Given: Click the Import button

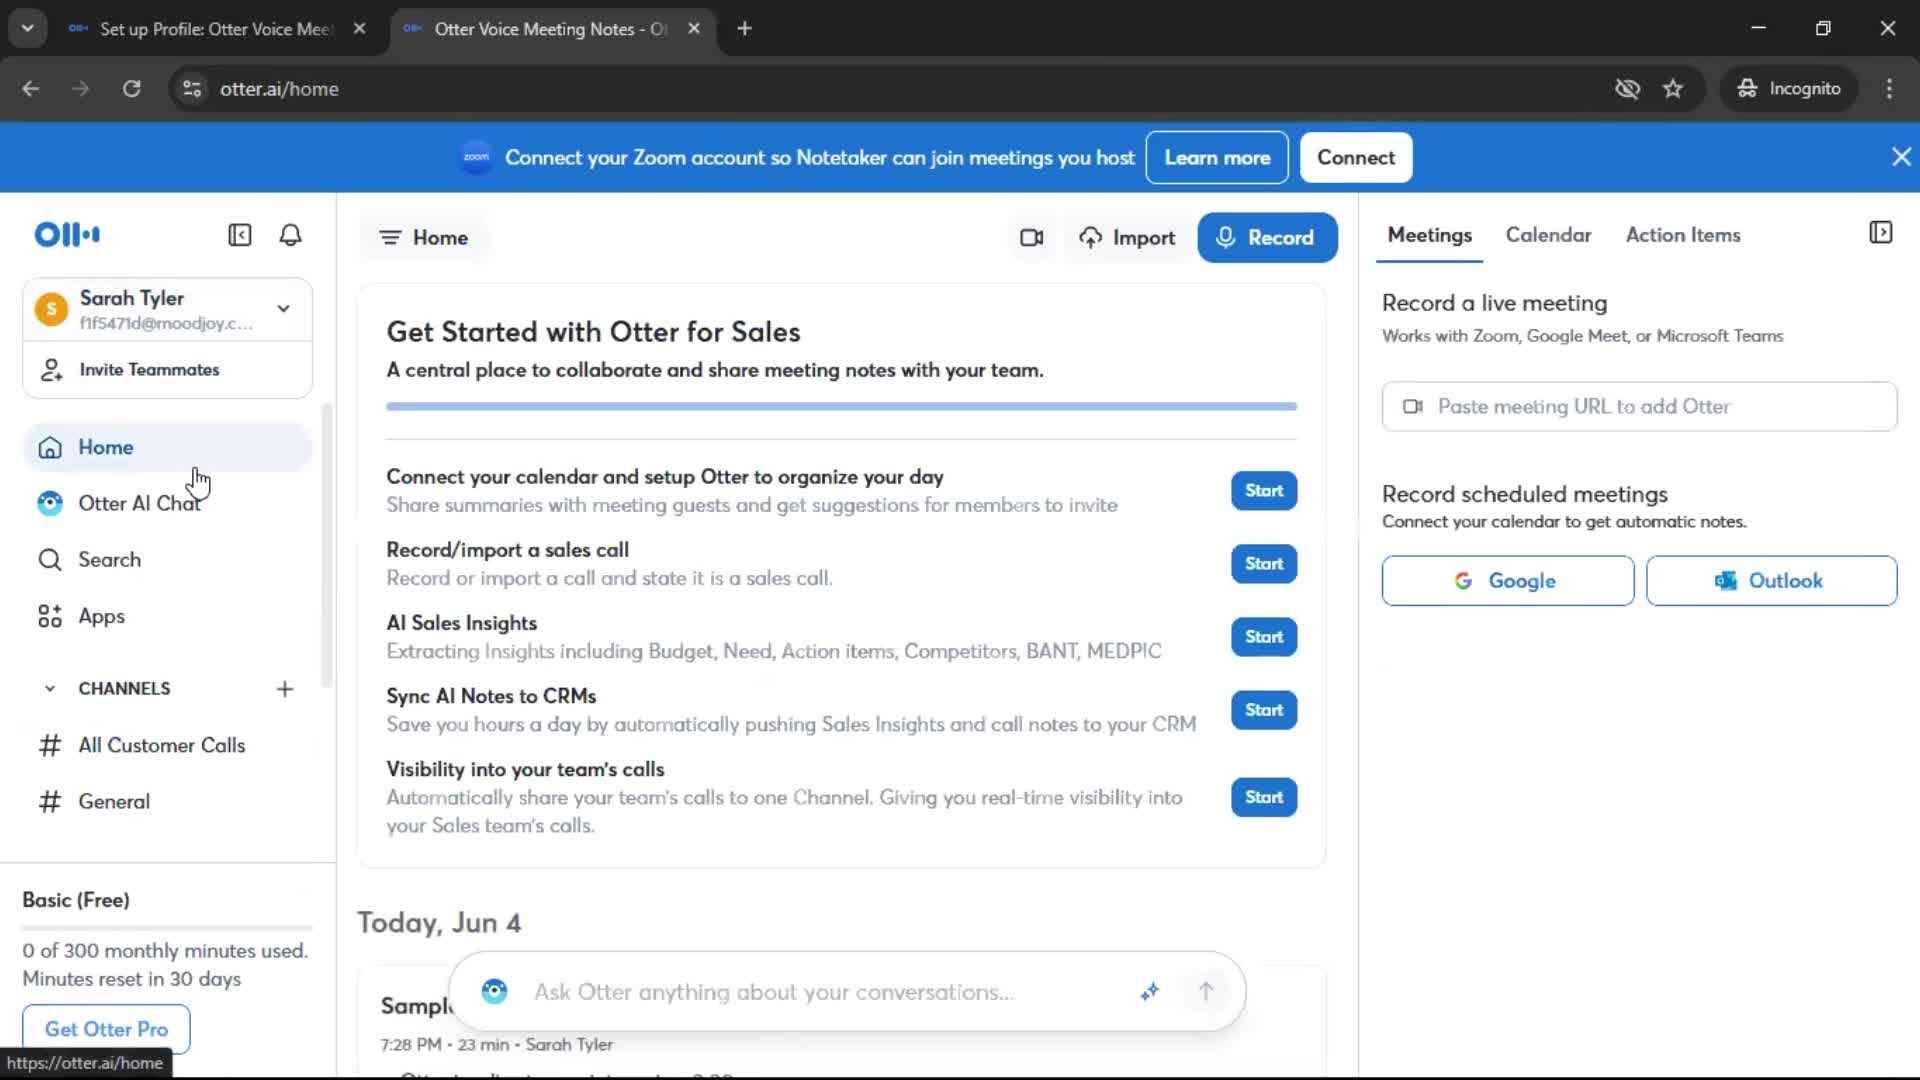Looking at the screenshot, I should pyautogui.click(x=1127, y=238).
